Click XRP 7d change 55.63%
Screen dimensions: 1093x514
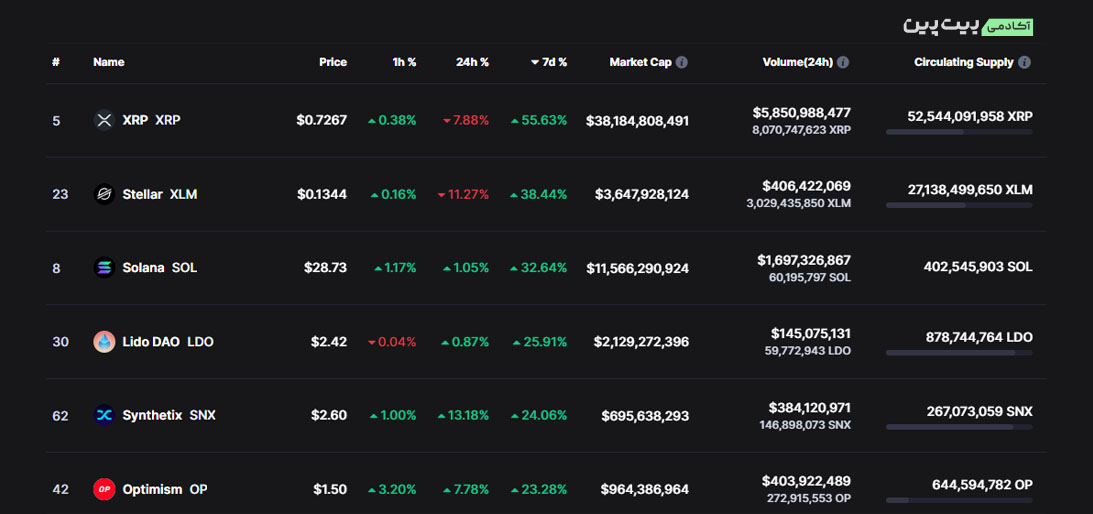(x=539, y=120)
